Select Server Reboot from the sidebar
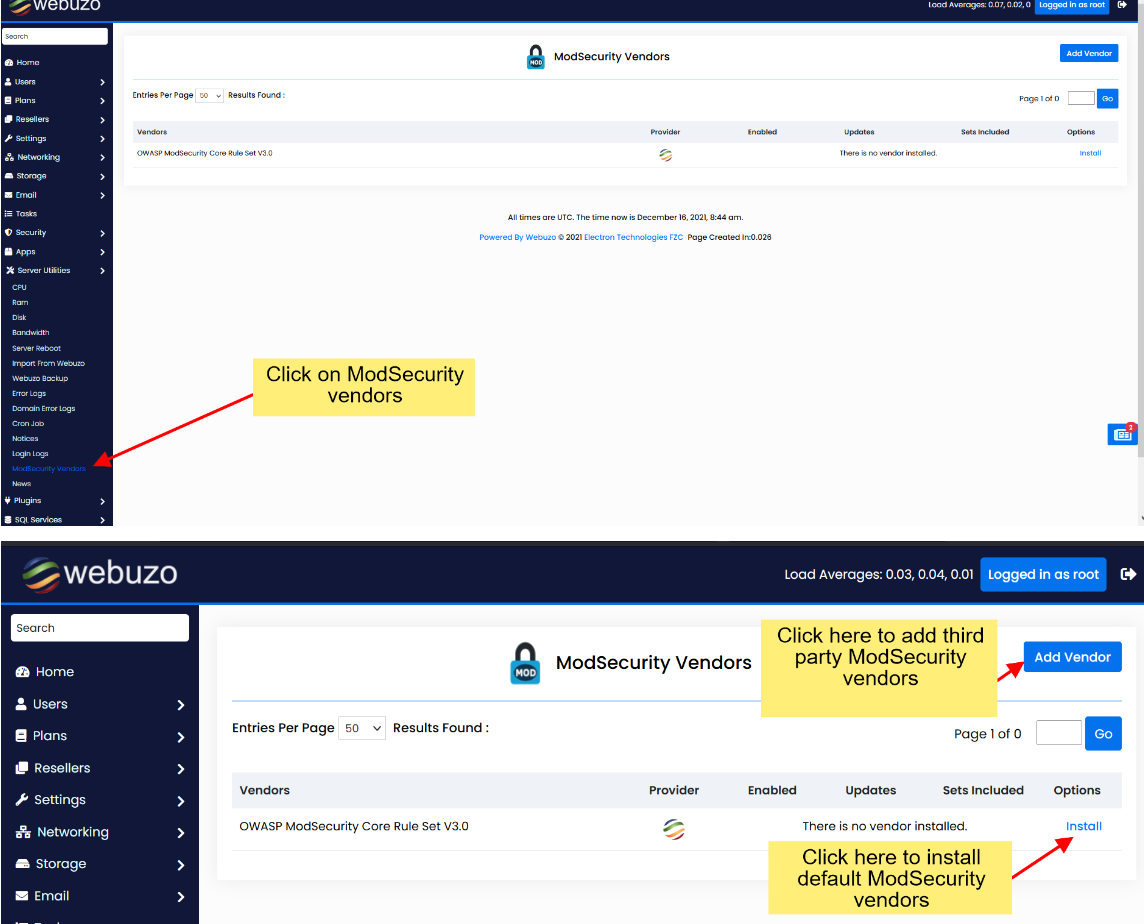Viewport: 1144px width, 924px height. [36, 348]
